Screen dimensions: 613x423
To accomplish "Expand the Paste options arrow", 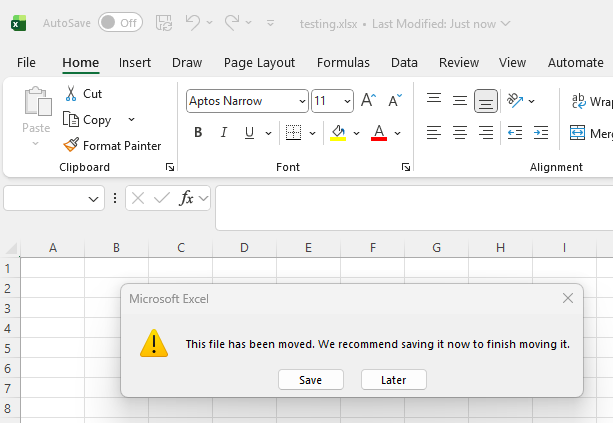I will [36, 143].
